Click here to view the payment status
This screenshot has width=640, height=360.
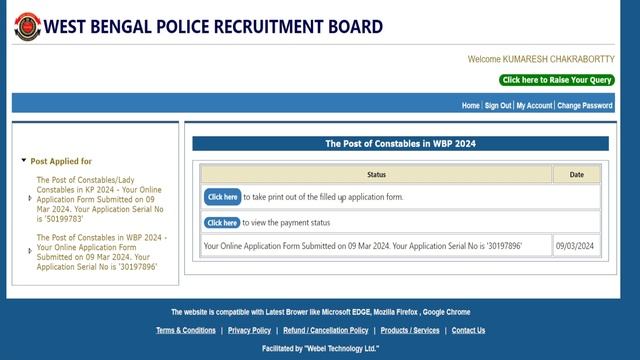click(x=222, y=223)
